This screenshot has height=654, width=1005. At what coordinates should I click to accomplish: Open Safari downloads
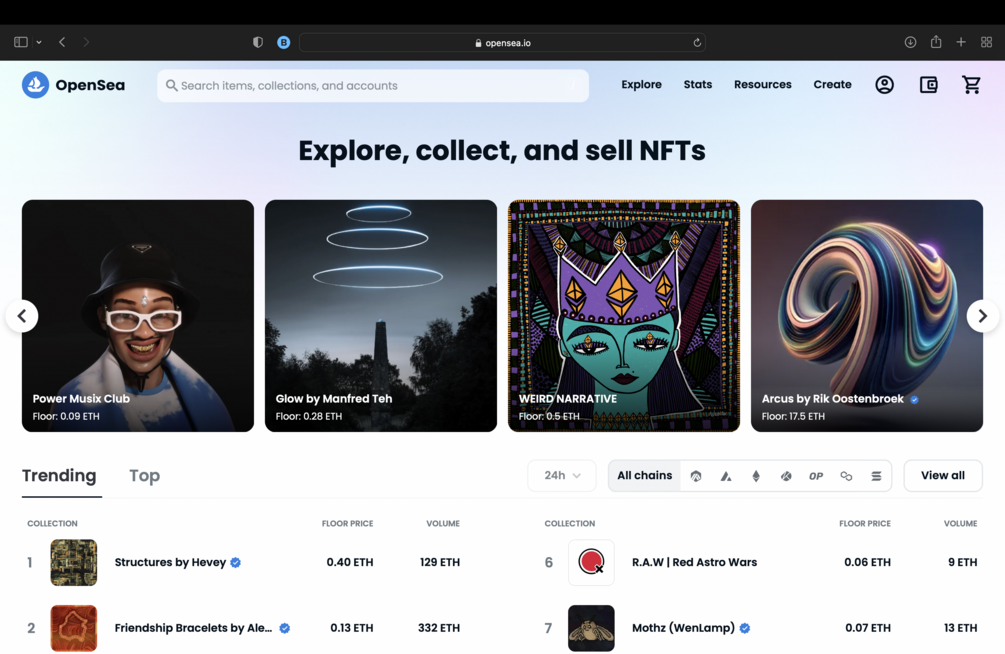[x=910, y=42]
